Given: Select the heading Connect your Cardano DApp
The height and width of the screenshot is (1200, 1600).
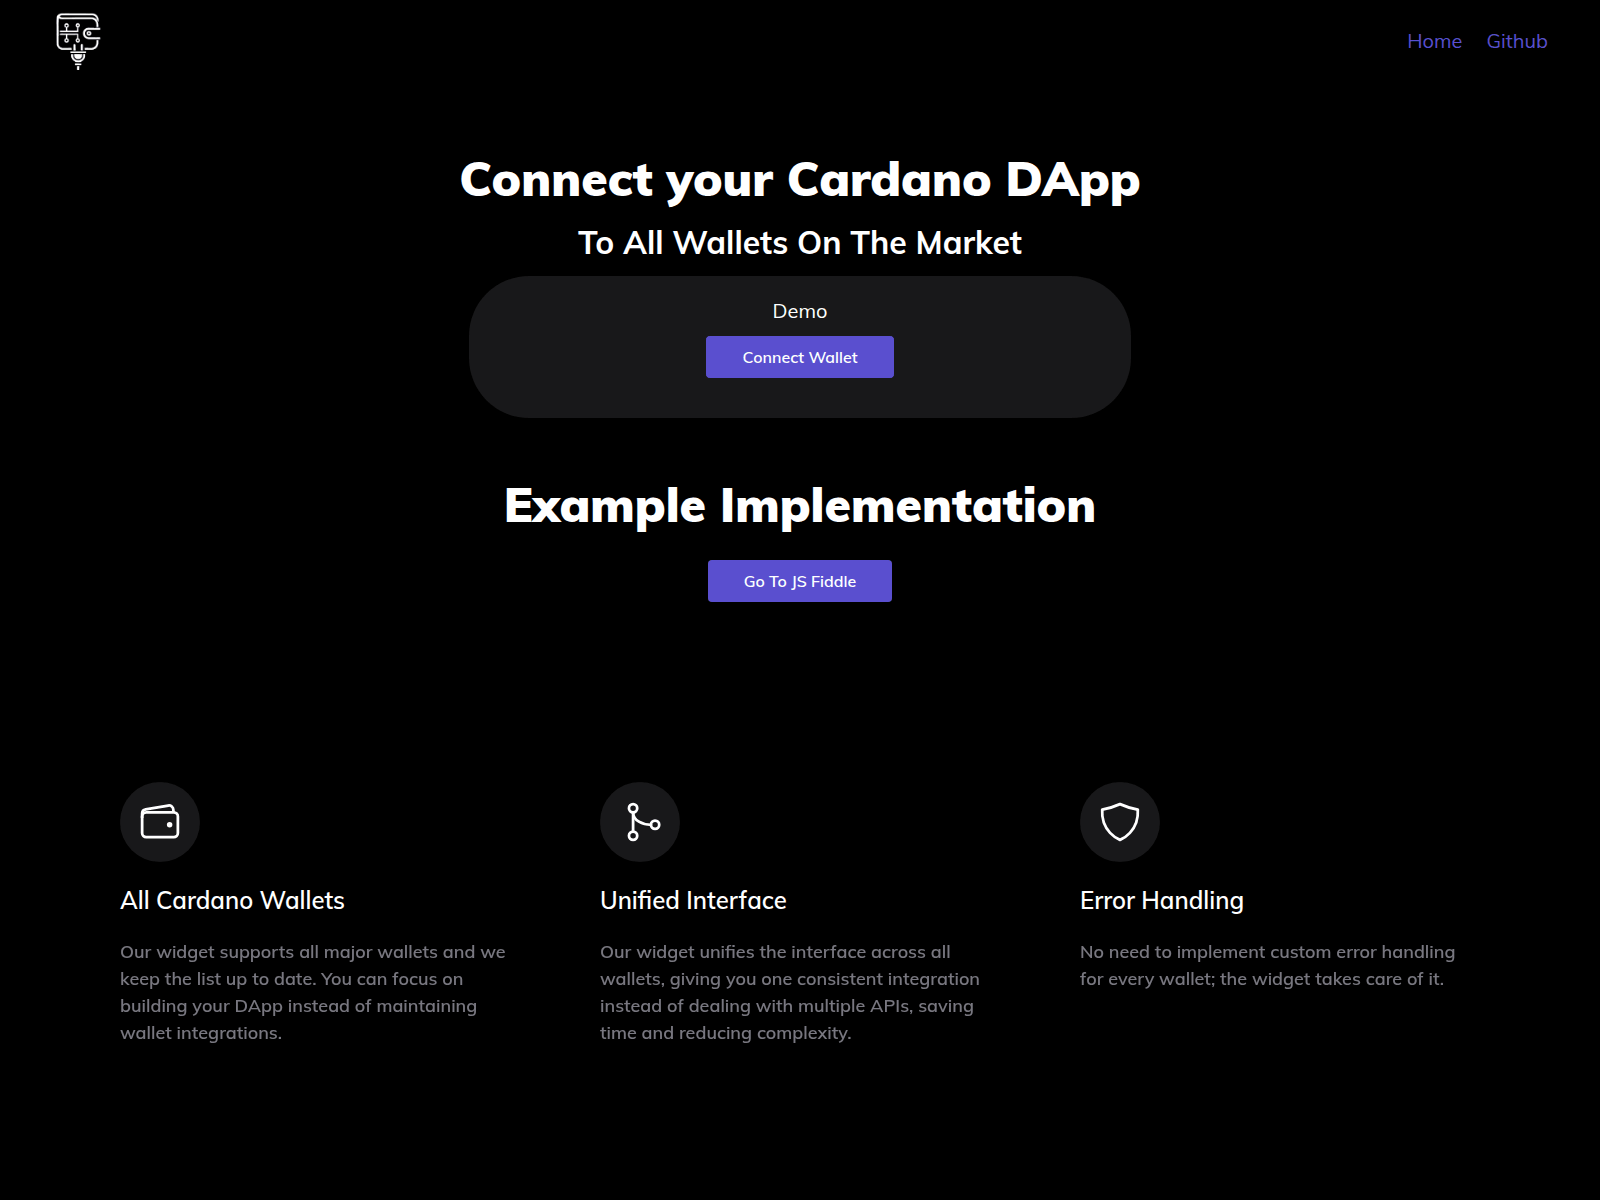Looking at the screenshot, I should 799,180.
